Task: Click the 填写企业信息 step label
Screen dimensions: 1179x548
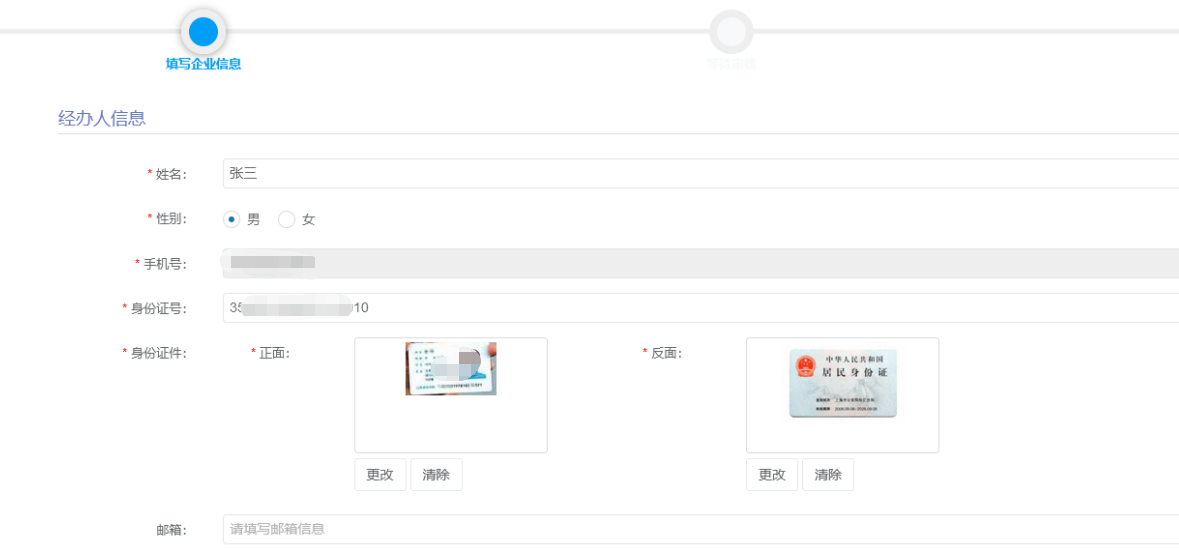Action: [x=203, y=64]
